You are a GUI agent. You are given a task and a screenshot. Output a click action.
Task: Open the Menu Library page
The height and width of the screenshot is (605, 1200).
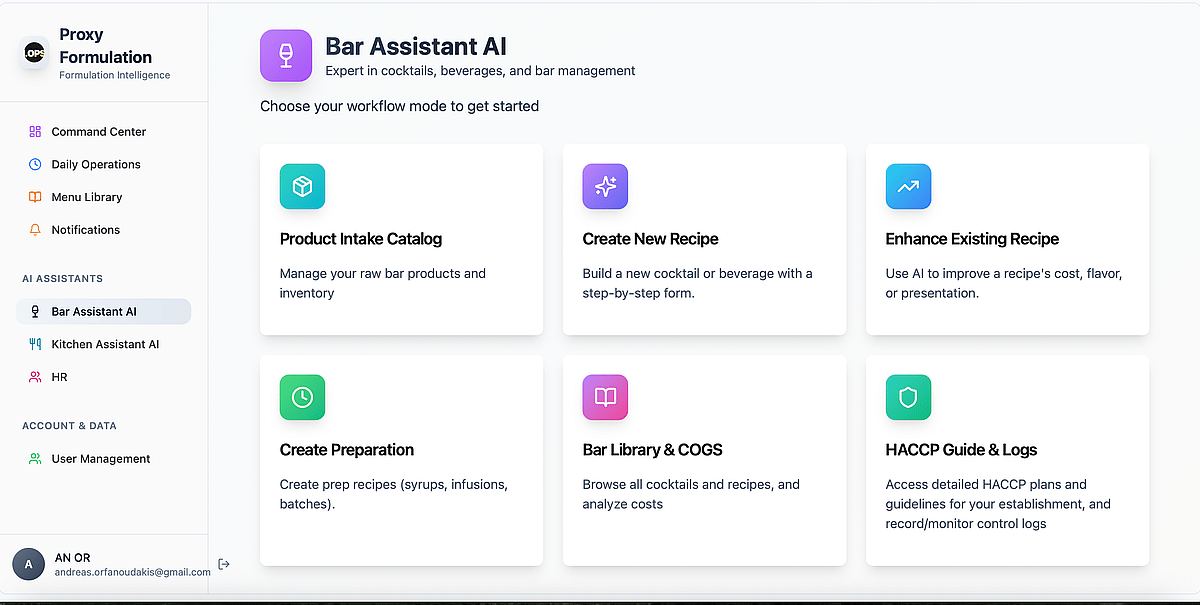point(86,197)
